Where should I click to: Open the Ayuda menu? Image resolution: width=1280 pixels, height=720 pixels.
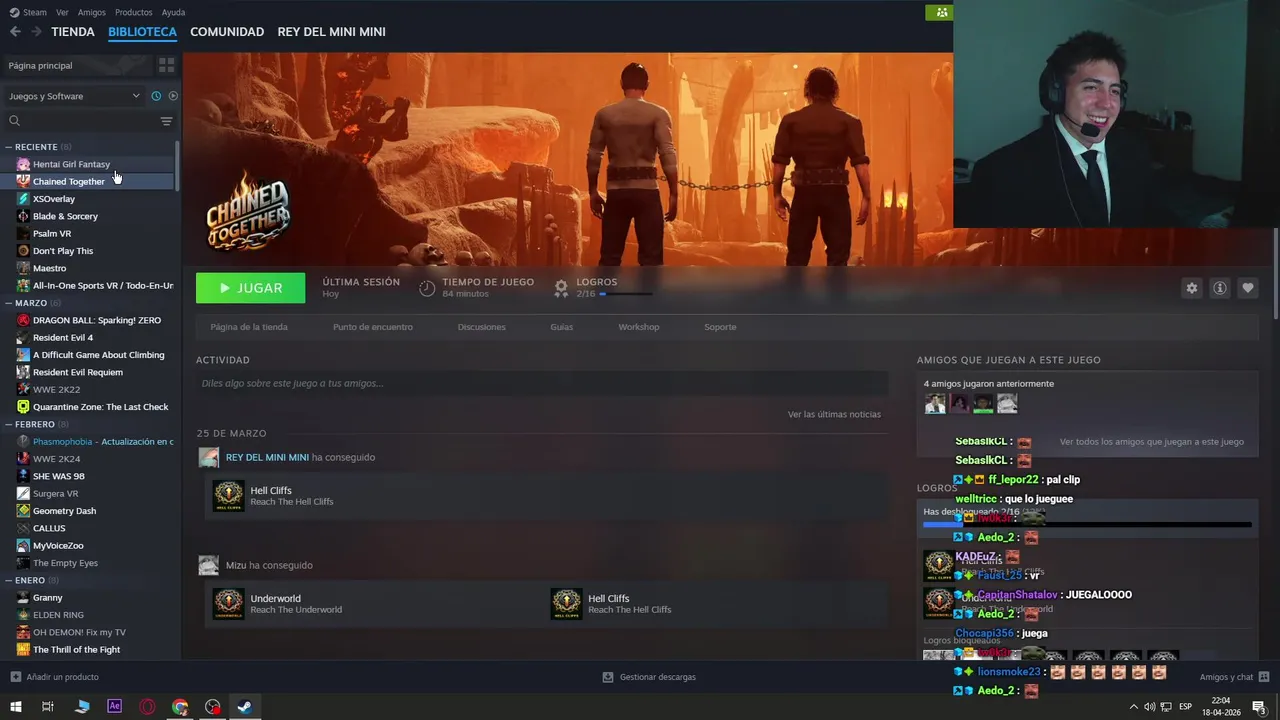(x=173, y=12)
